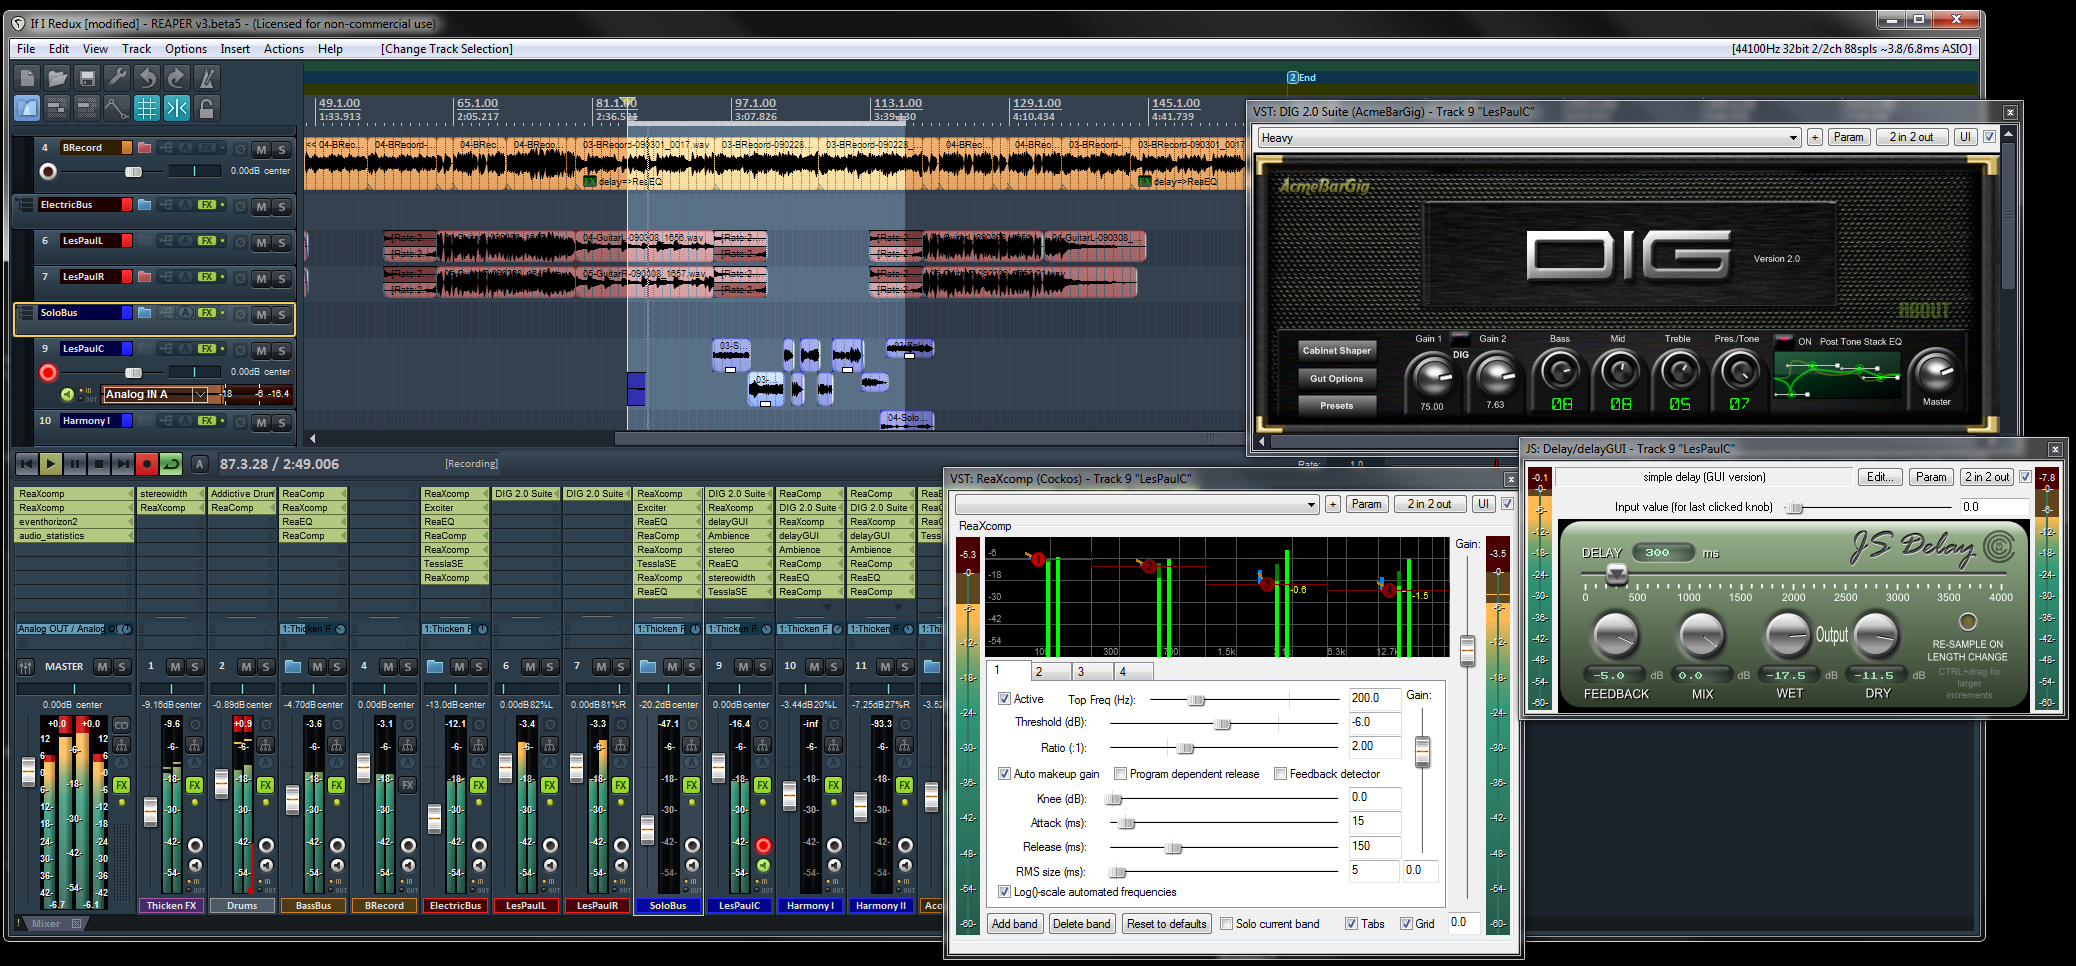Enable Feedback detector checkbox
The image size is (2076, 966).
click(1280, 774)
